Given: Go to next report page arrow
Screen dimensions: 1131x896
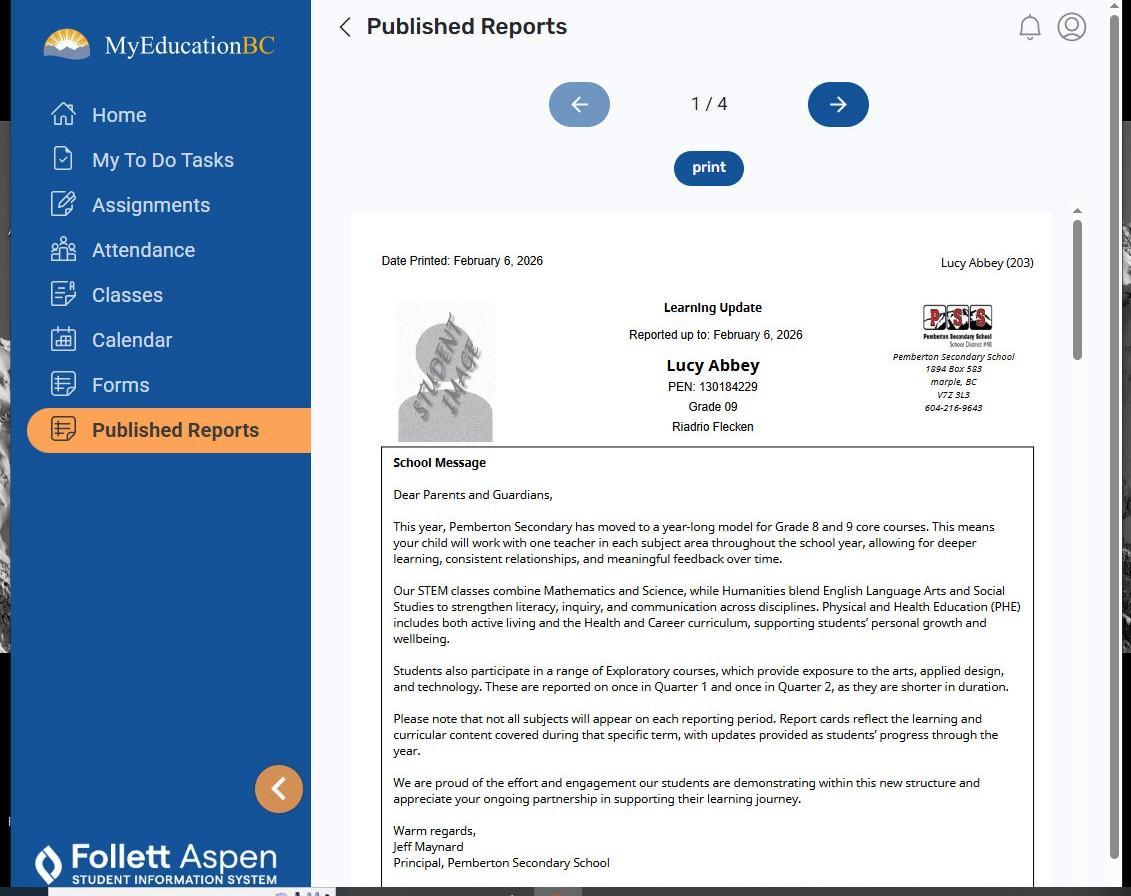Looking at the screenshot, I should (838, 105).
